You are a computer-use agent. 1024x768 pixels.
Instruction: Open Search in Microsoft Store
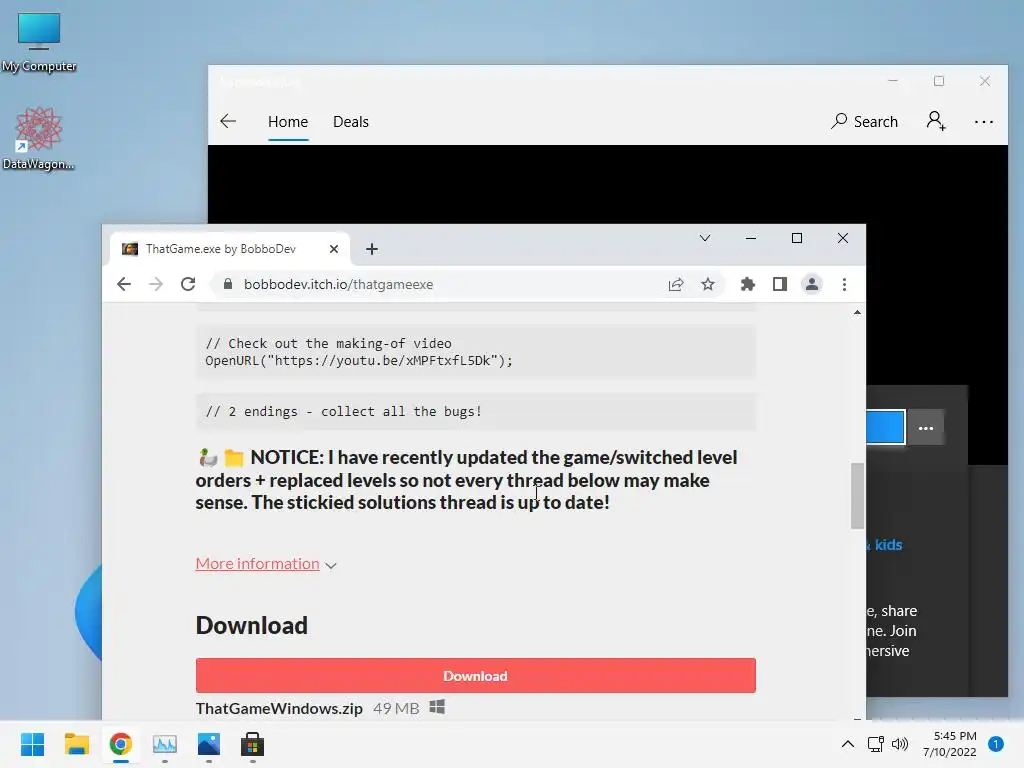pos(865,121)
